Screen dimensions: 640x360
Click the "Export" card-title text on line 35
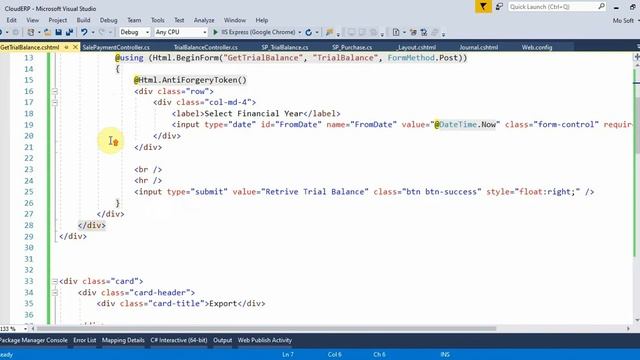coord(223,304)
